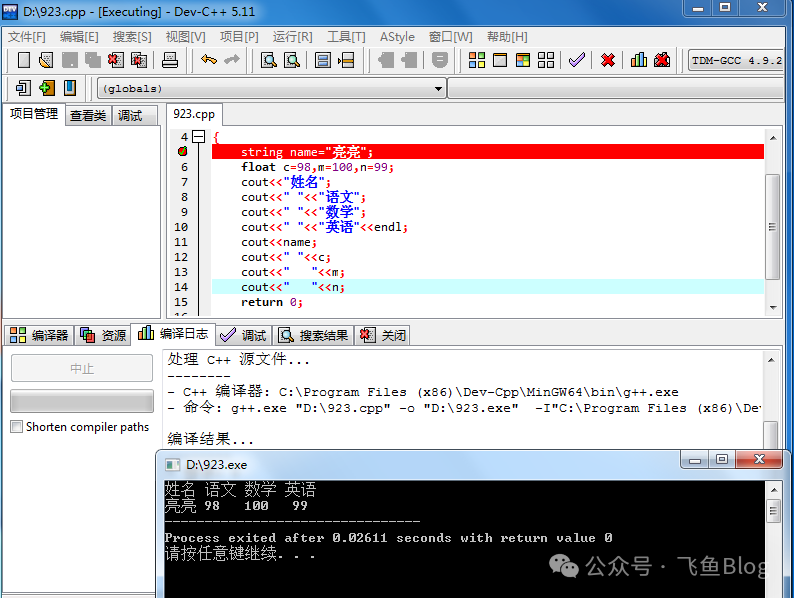Click the Delete profiling information icon

[x=662, y=60]
